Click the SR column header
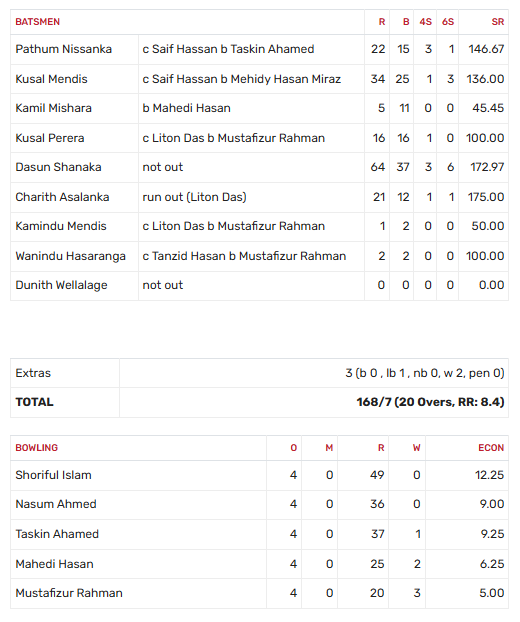 coord(498,22)
